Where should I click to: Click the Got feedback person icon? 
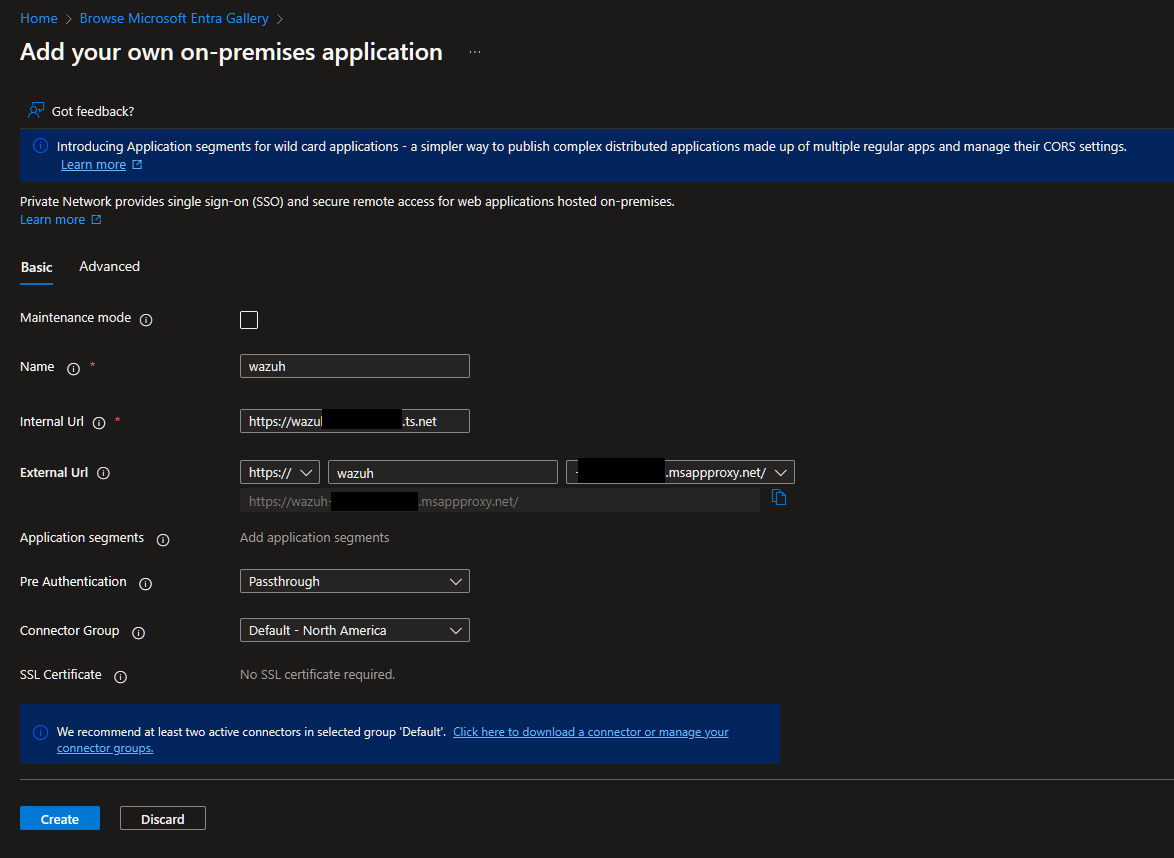36,111
